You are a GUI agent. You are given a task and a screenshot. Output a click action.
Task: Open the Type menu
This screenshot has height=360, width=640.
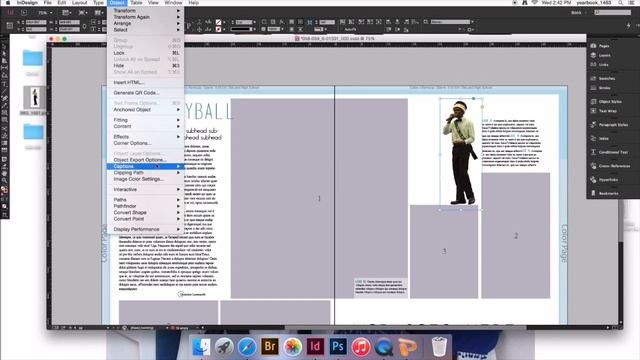click(x=98, y=2)
